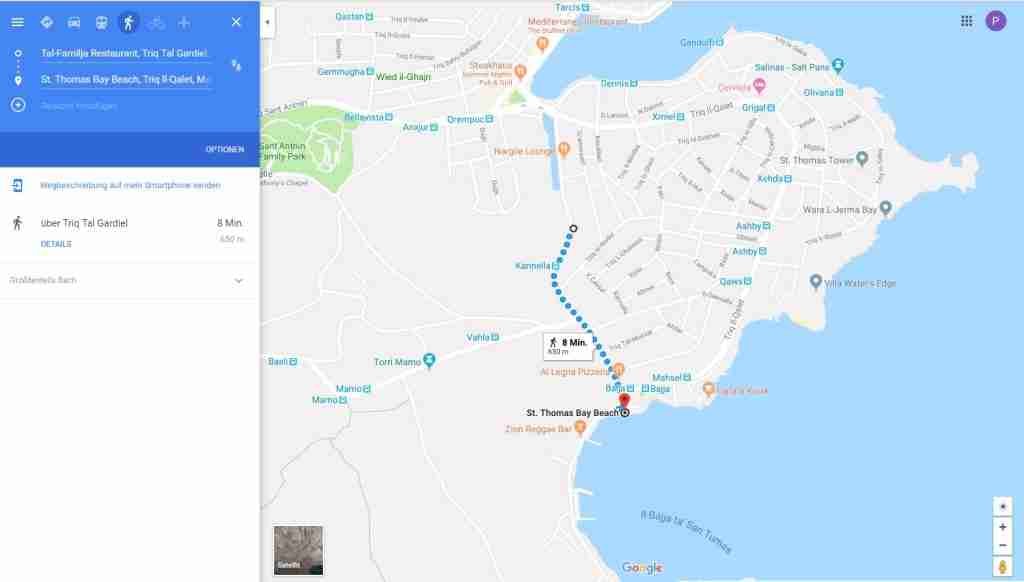
Task: Edit the starting point field
Action: (x=125, y=53)
